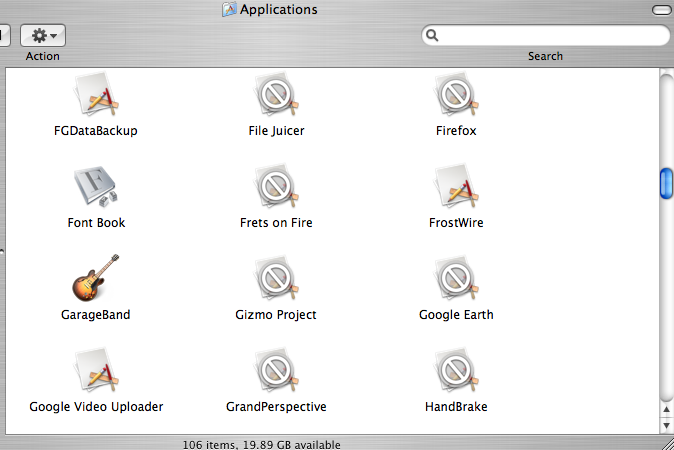This screenshot has width=674, height=450.
Task: Select the Google Video Uploader icon
Action: (x=96, y=370)
